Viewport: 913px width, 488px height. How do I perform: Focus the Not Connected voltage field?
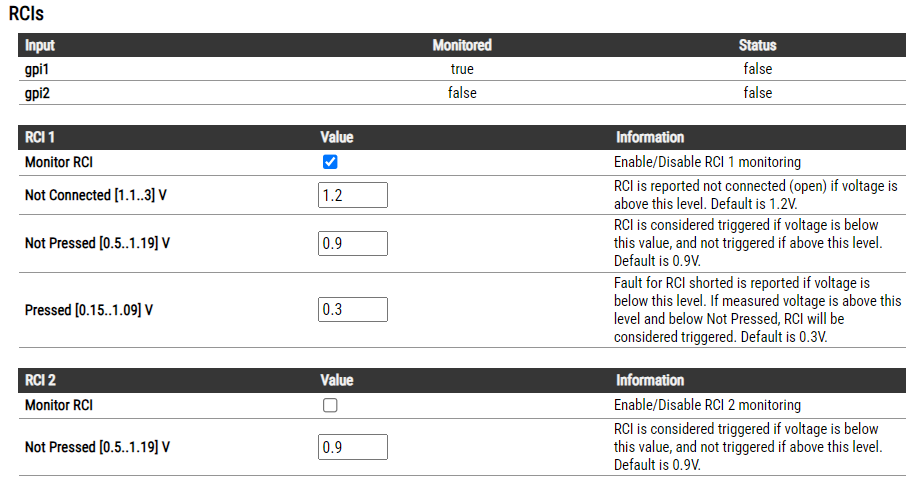tap(352, 195)
